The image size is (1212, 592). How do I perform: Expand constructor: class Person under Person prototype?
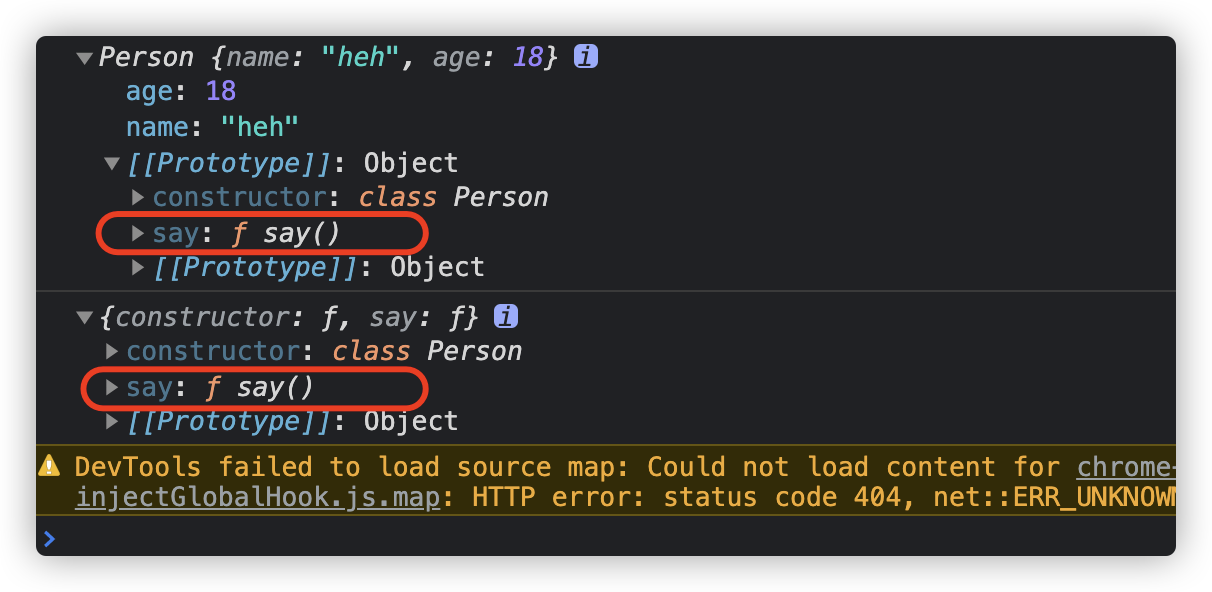[138, 197]
